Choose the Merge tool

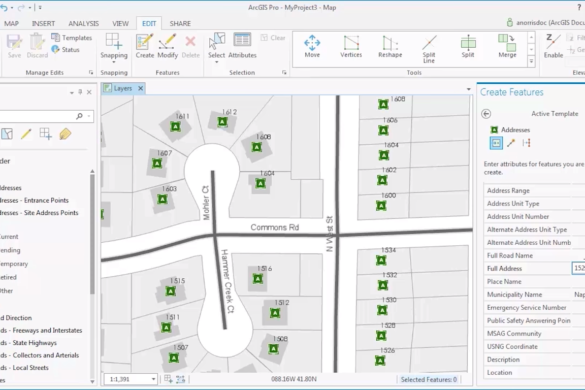(x=507, y=47)
